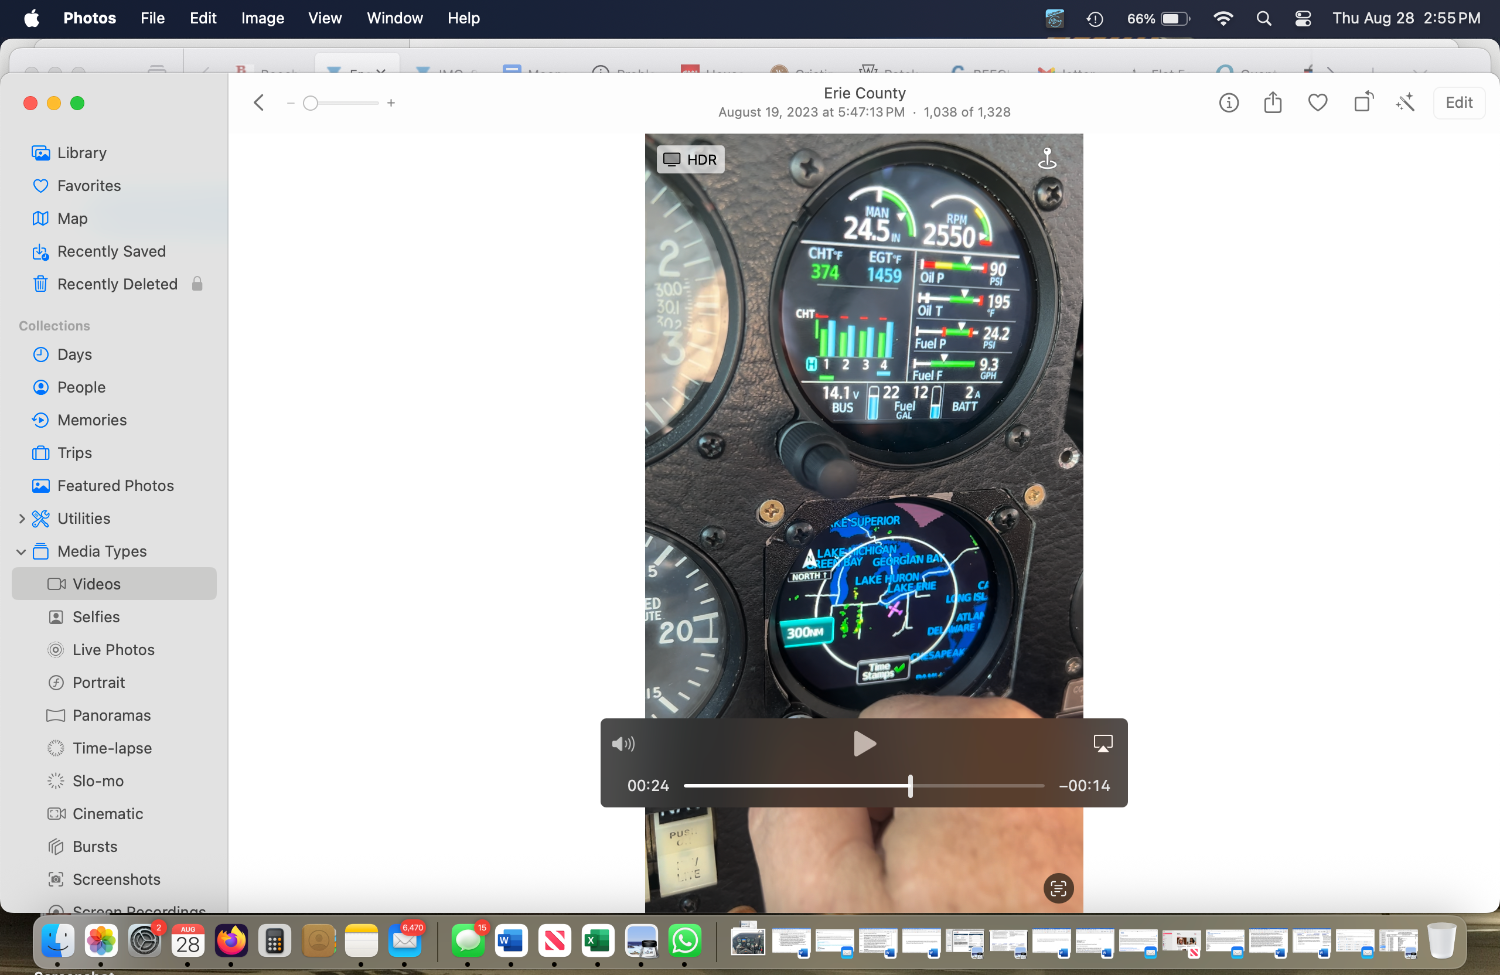Zoom out with the minus icon

290,103
